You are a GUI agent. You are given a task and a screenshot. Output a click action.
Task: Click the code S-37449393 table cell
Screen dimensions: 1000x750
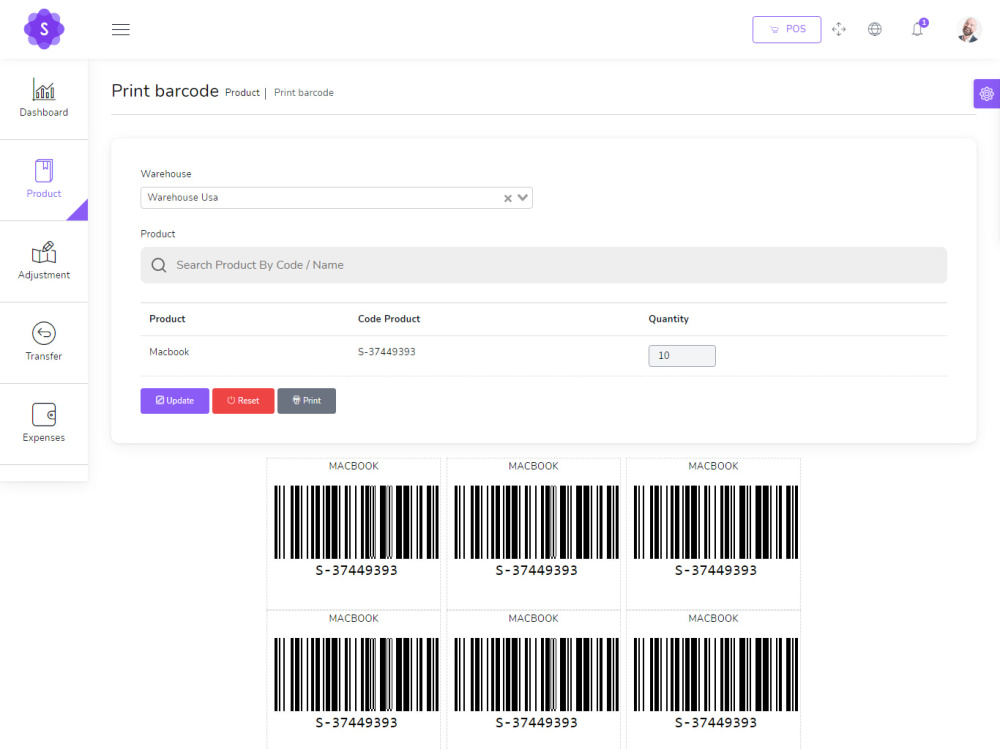coord(386,352)
